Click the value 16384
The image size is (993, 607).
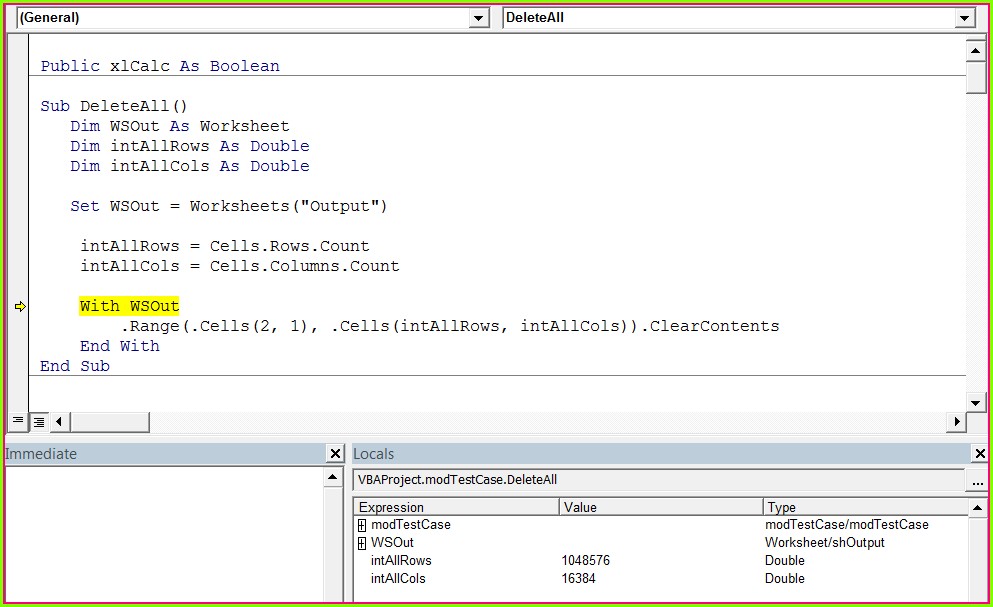[578, 578]
